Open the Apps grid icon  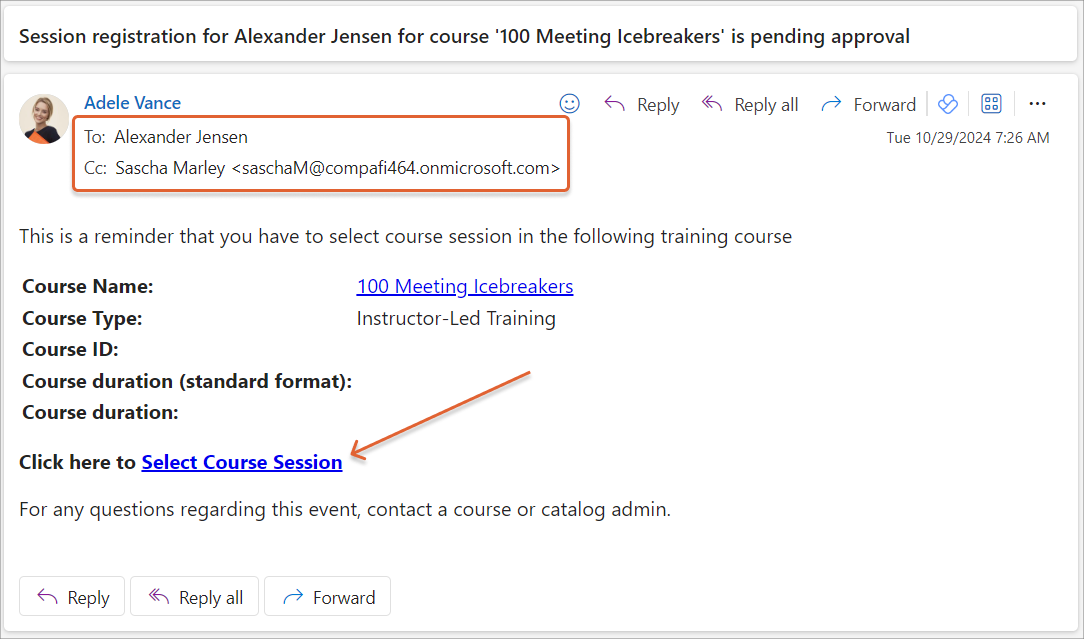click(x=991, y=104)
